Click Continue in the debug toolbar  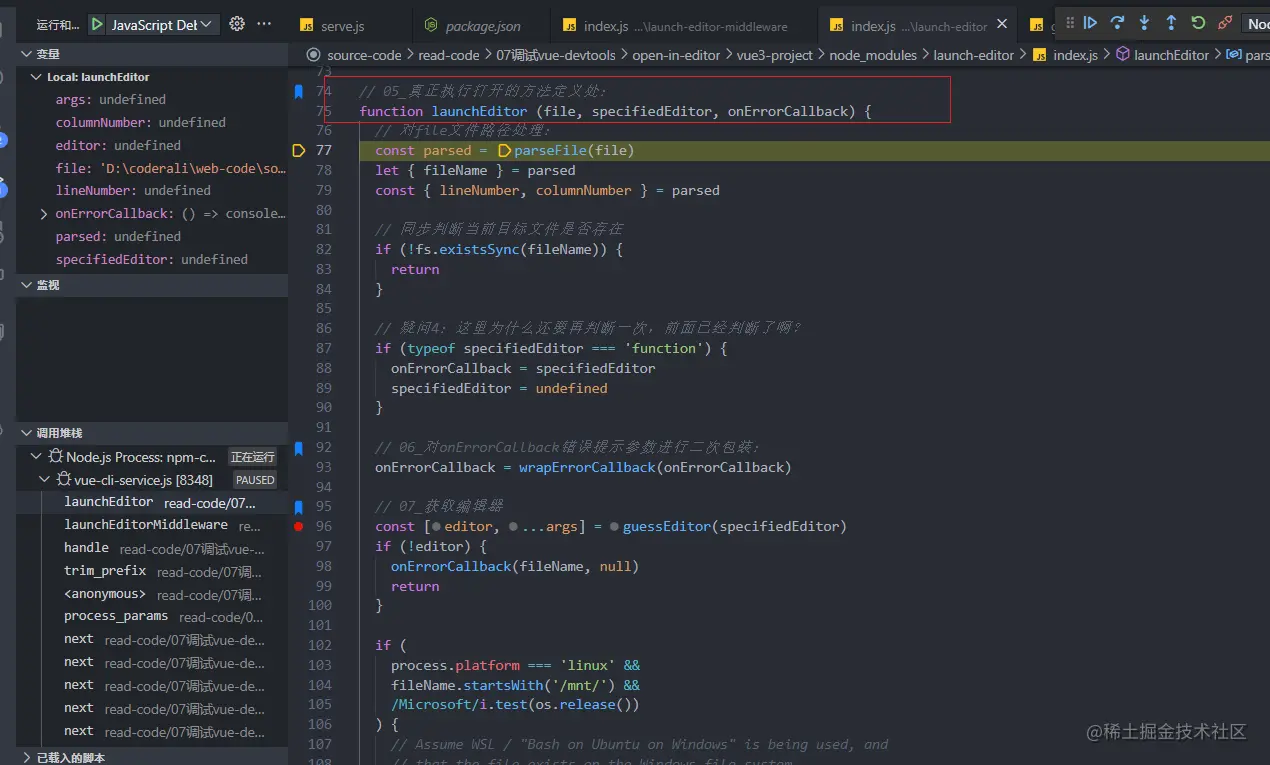pyautogui.click(x=1091, y=23)
